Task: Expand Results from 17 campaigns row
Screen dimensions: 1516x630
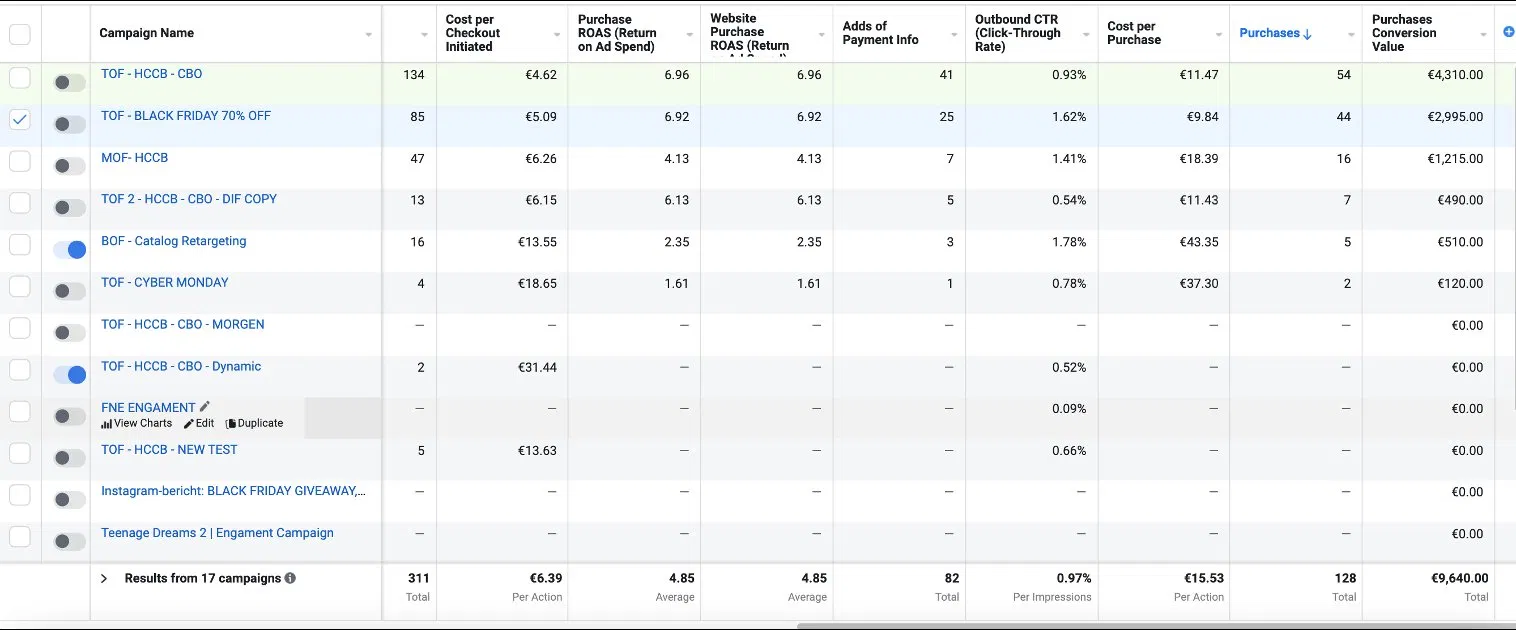Action: pyautogui.click(x=103, y=578)
